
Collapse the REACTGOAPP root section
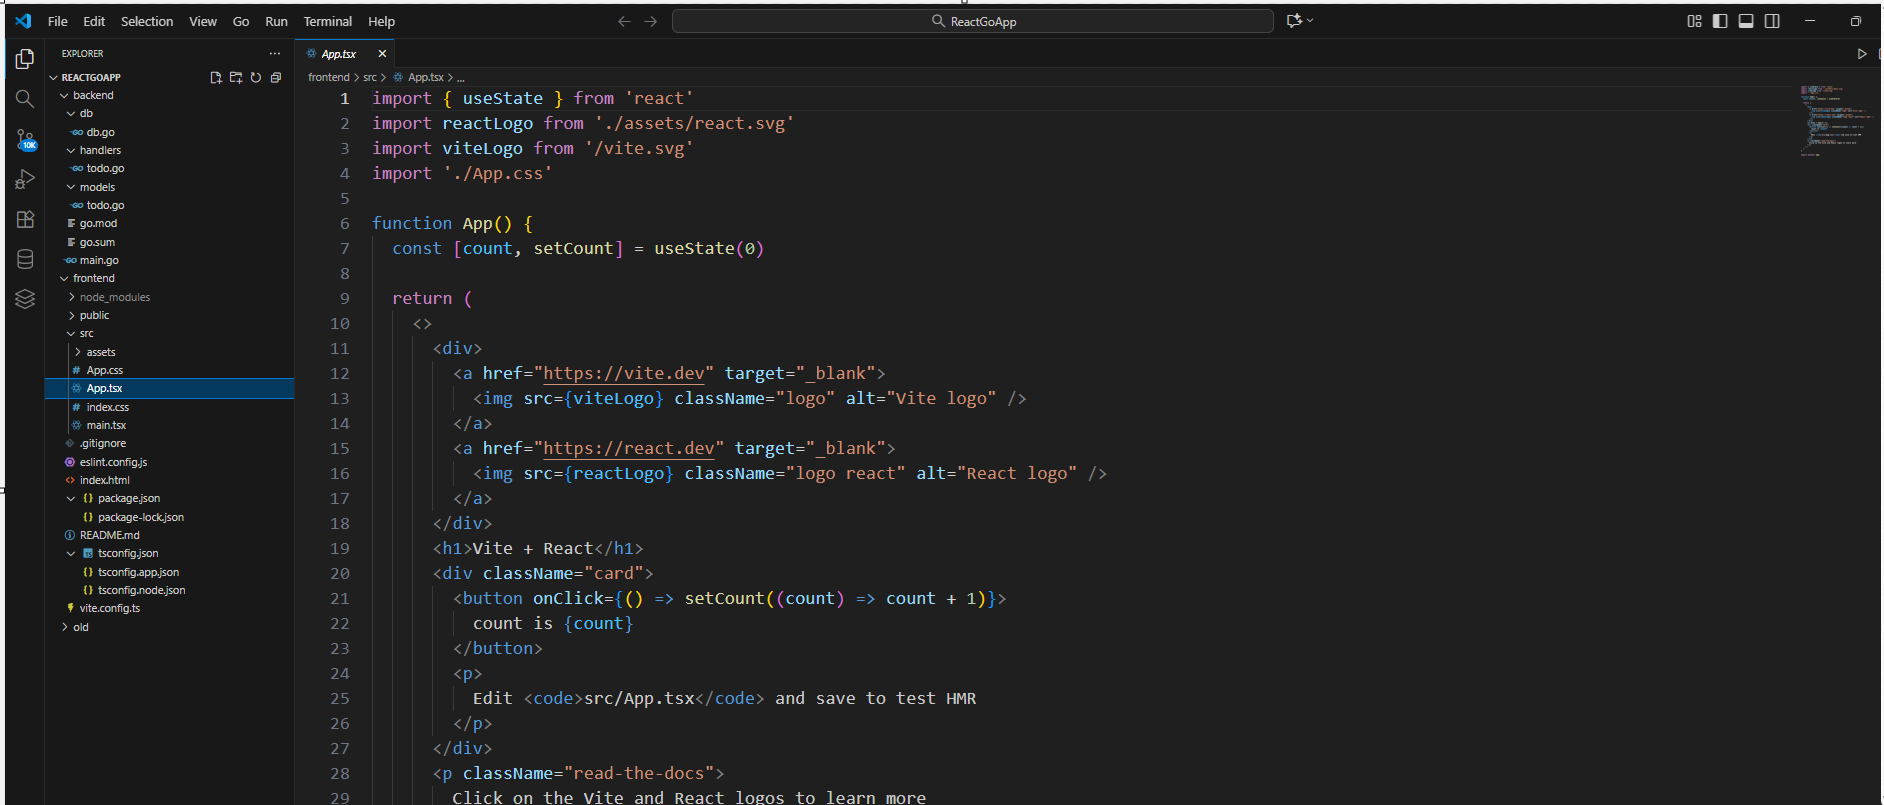pyautogui.click(x=54, y=77)
